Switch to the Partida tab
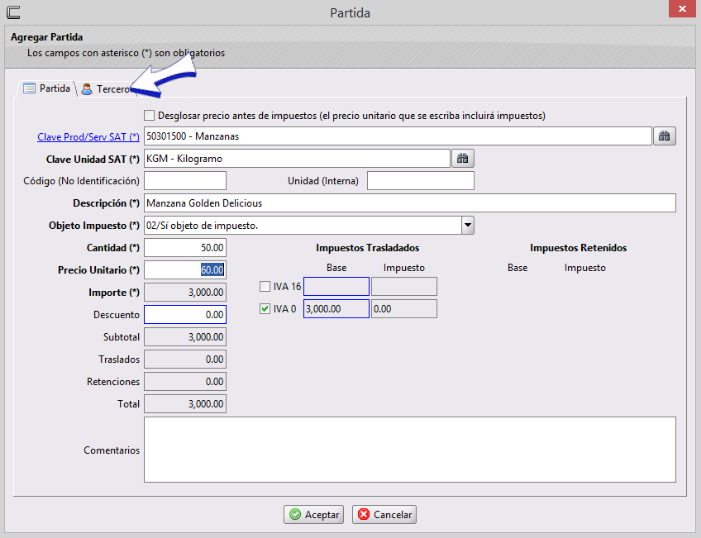The image size is (701, 538). point(46,89)
